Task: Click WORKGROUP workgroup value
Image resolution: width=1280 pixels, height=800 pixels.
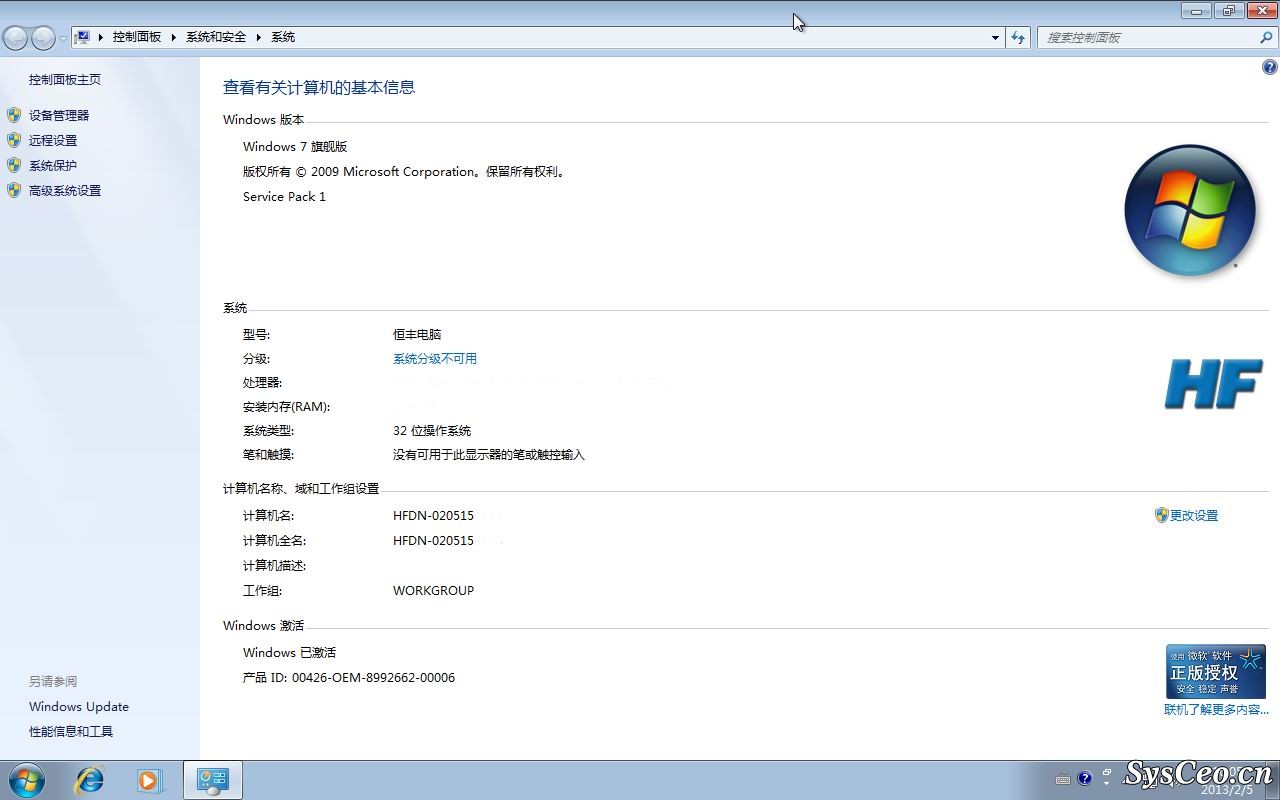Action: 434,591
